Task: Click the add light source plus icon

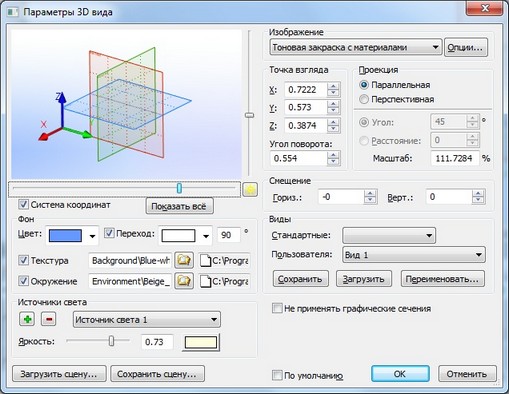Action: [27, 319]
